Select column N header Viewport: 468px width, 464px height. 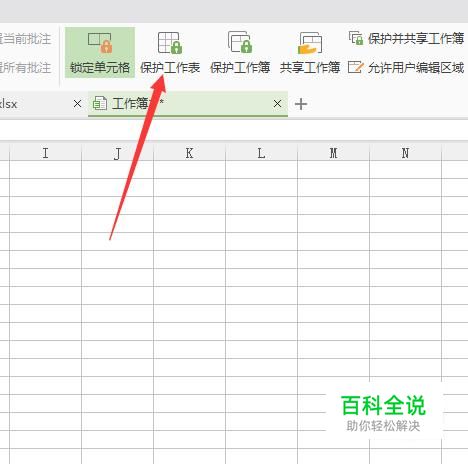click(405, 153)
